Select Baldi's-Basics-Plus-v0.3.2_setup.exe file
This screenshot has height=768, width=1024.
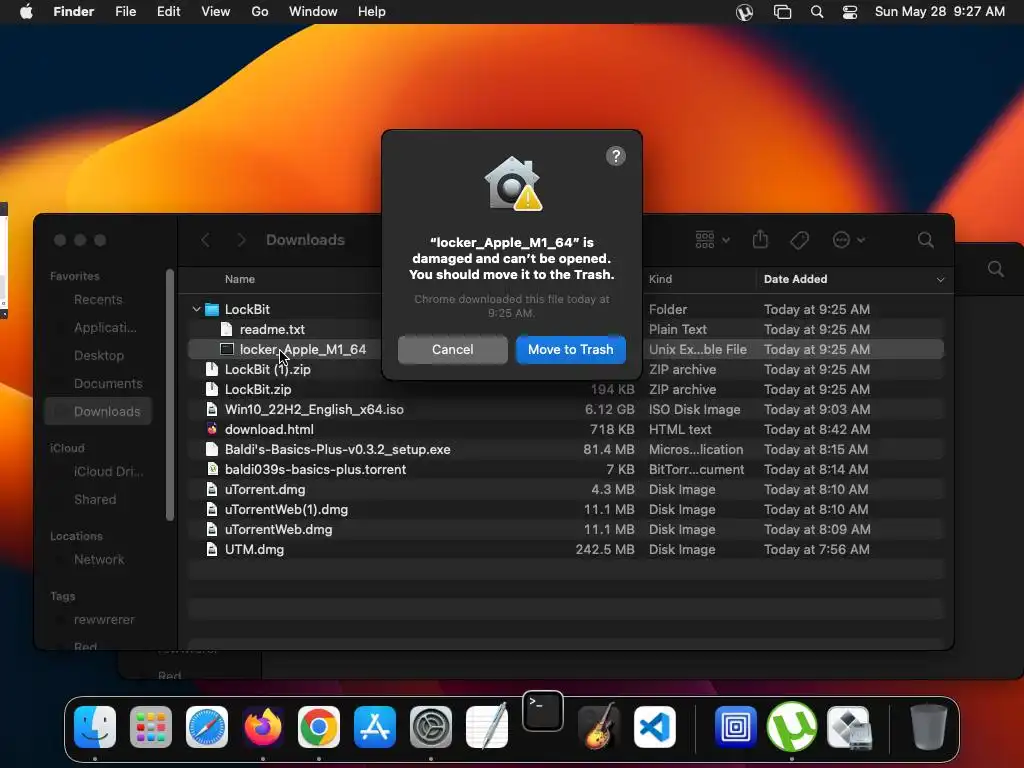[338, 449]
